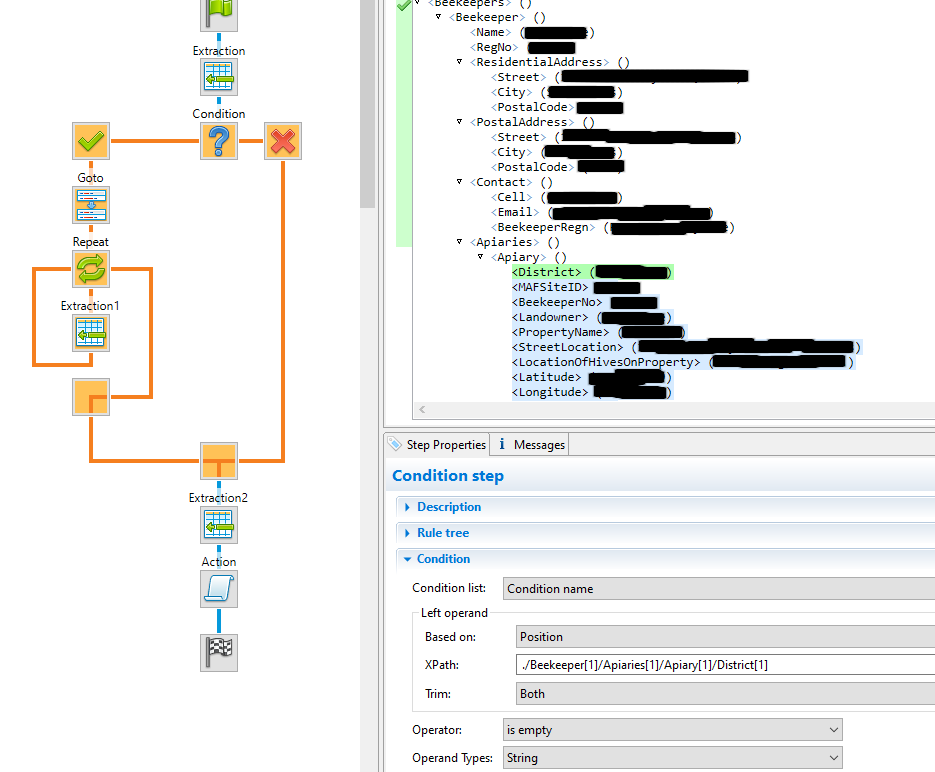Select the red X failure branch
This screenshot has height=772, width=935.
283,141
